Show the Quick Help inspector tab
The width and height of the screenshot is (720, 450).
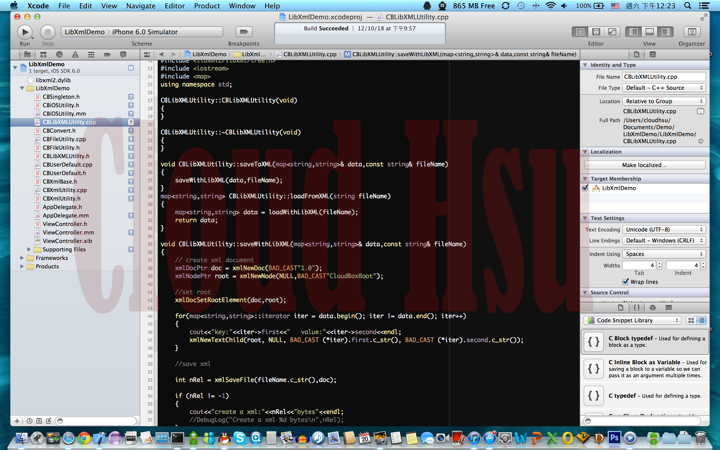(652, 54)
